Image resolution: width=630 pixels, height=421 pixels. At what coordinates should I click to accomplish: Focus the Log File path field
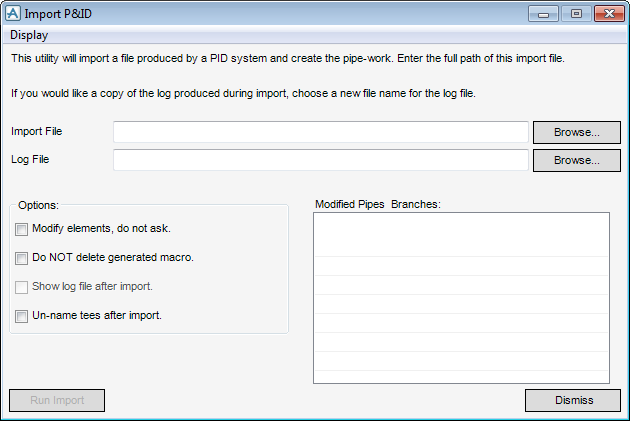(320, 160)
